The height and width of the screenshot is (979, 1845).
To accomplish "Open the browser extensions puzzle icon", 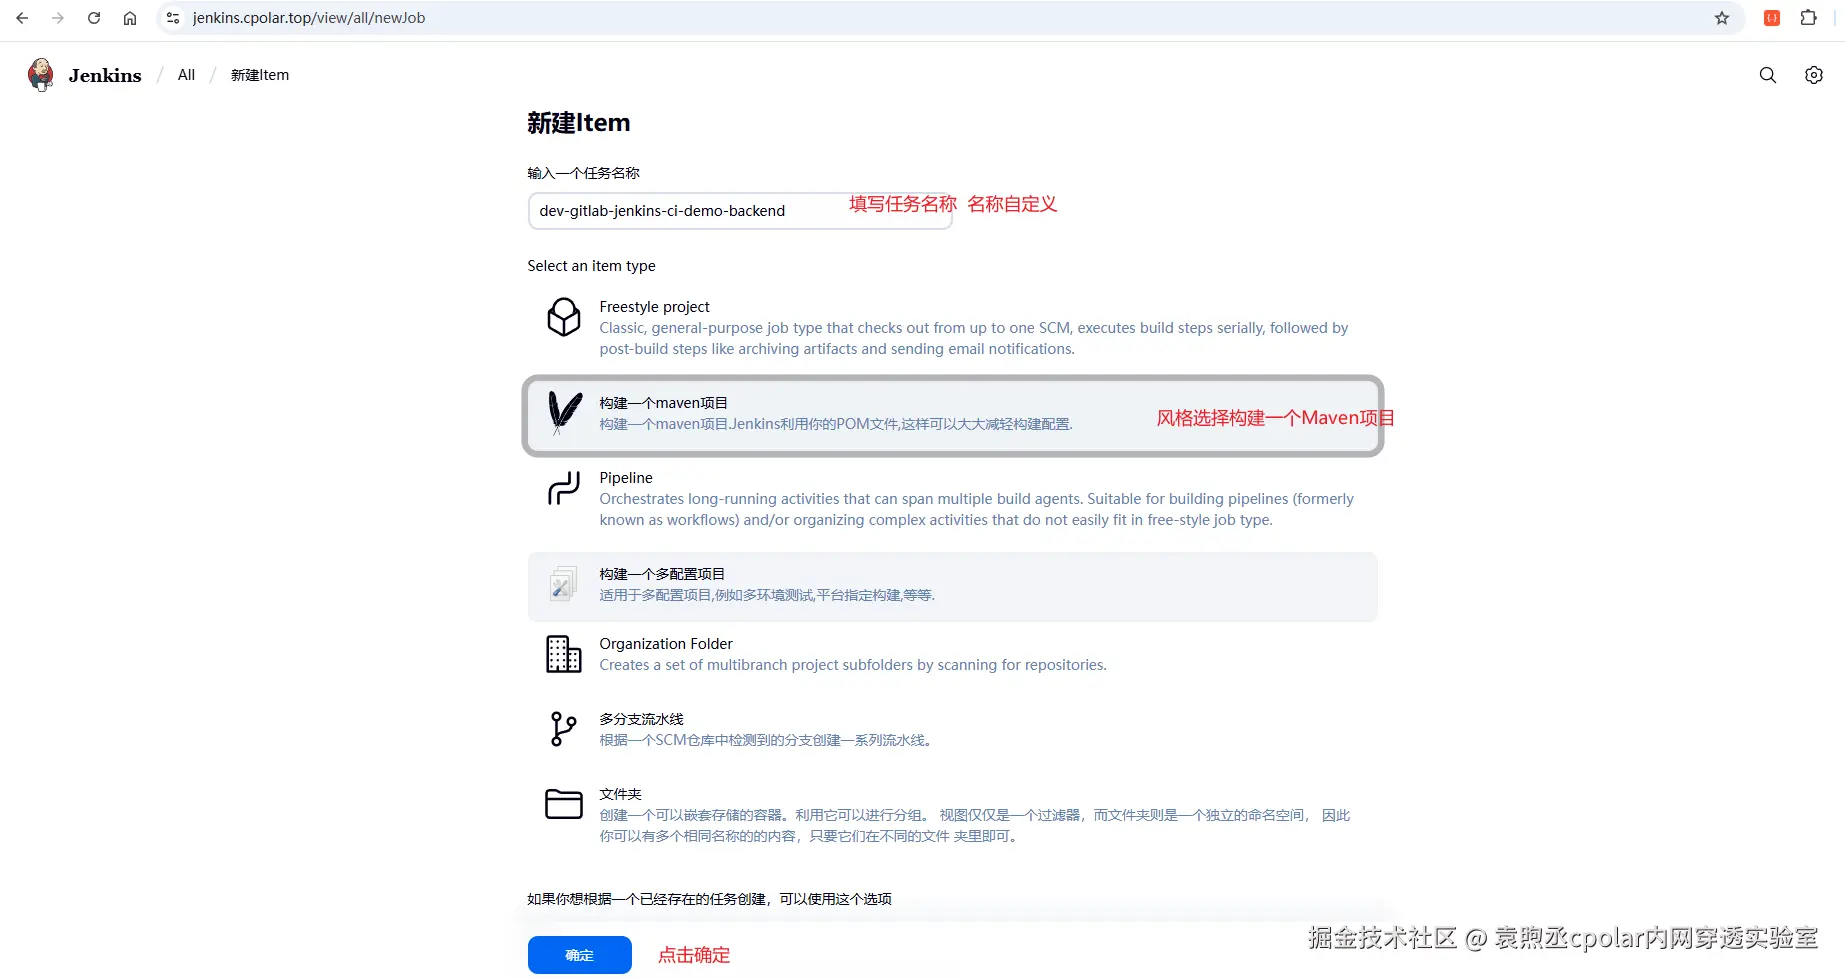I will tap(1809, 18).
